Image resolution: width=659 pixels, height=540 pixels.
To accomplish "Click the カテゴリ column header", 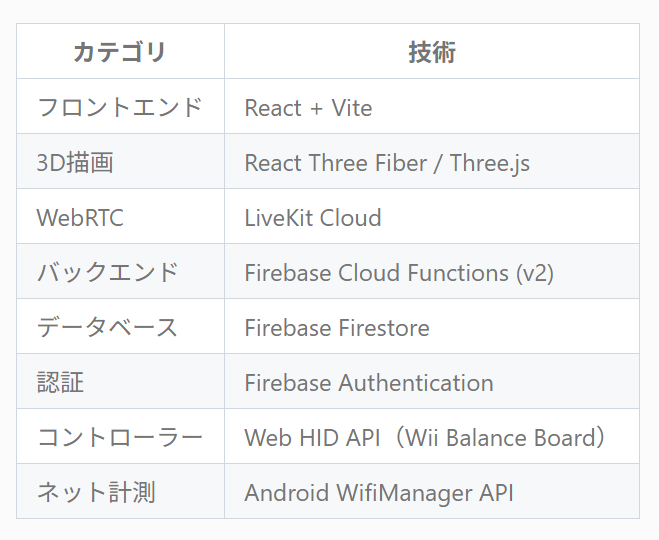I will click(120, 52).
